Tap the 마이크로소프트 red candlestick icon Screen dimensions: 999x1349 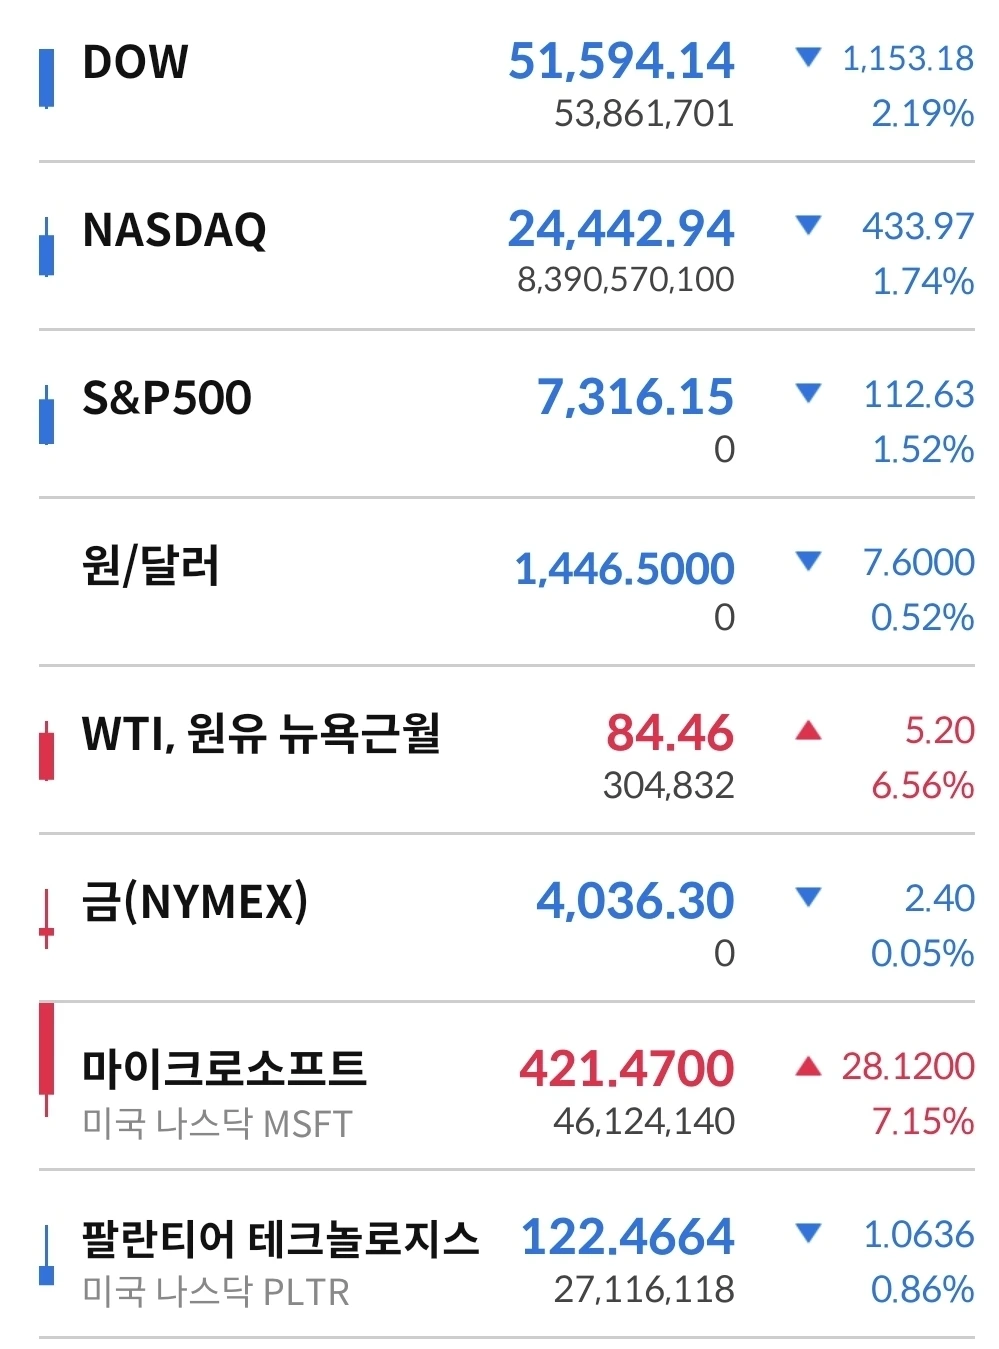coord(46,1060)
